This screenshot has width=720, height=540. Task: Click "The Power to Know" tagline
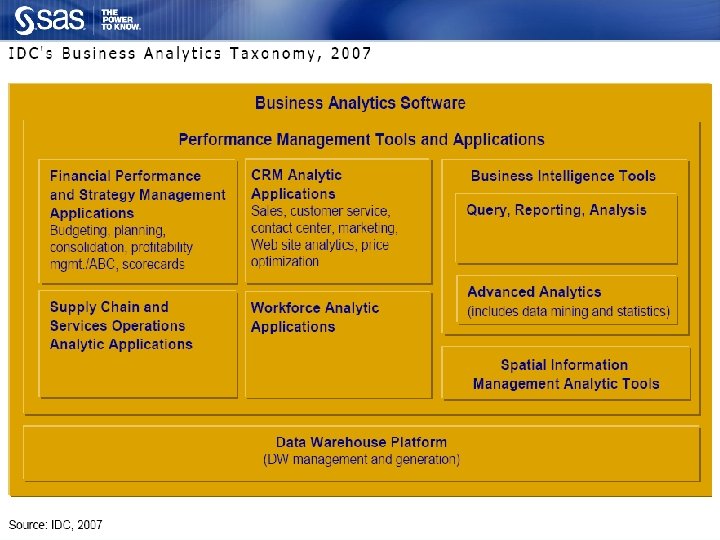(119, 19)
